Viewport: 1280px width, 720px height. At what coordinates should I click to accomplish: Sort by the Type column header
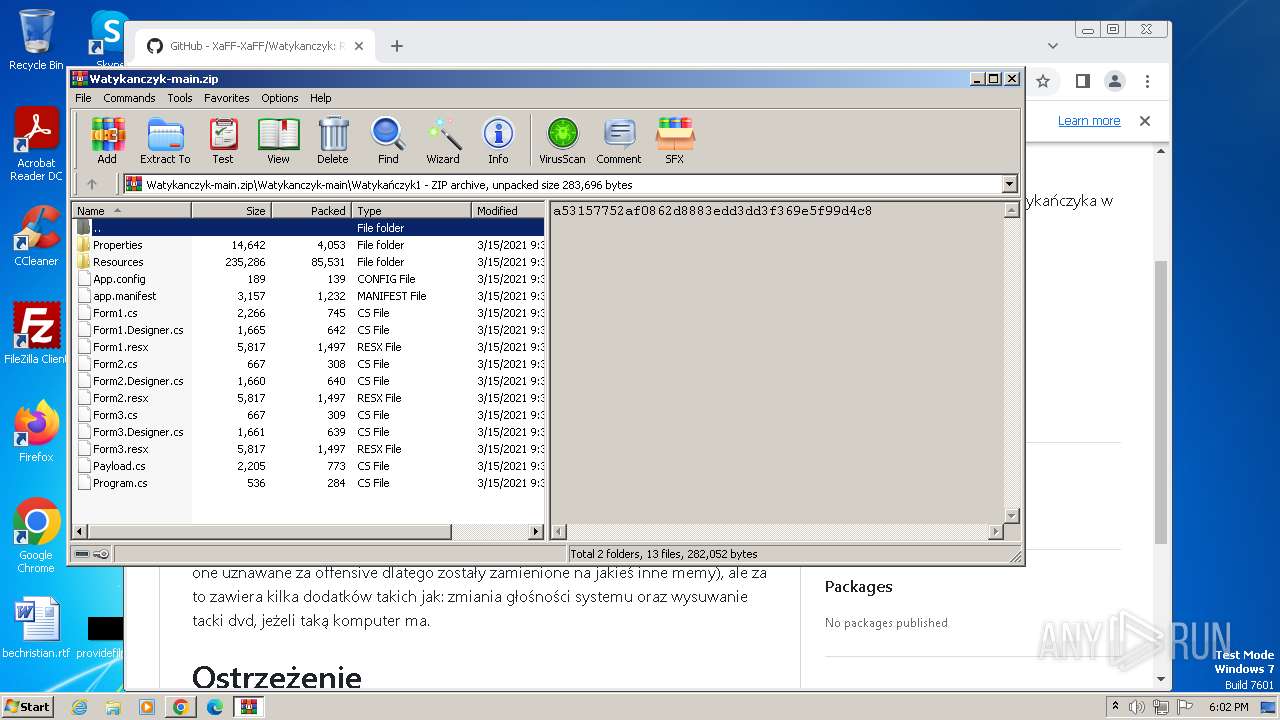411,210
